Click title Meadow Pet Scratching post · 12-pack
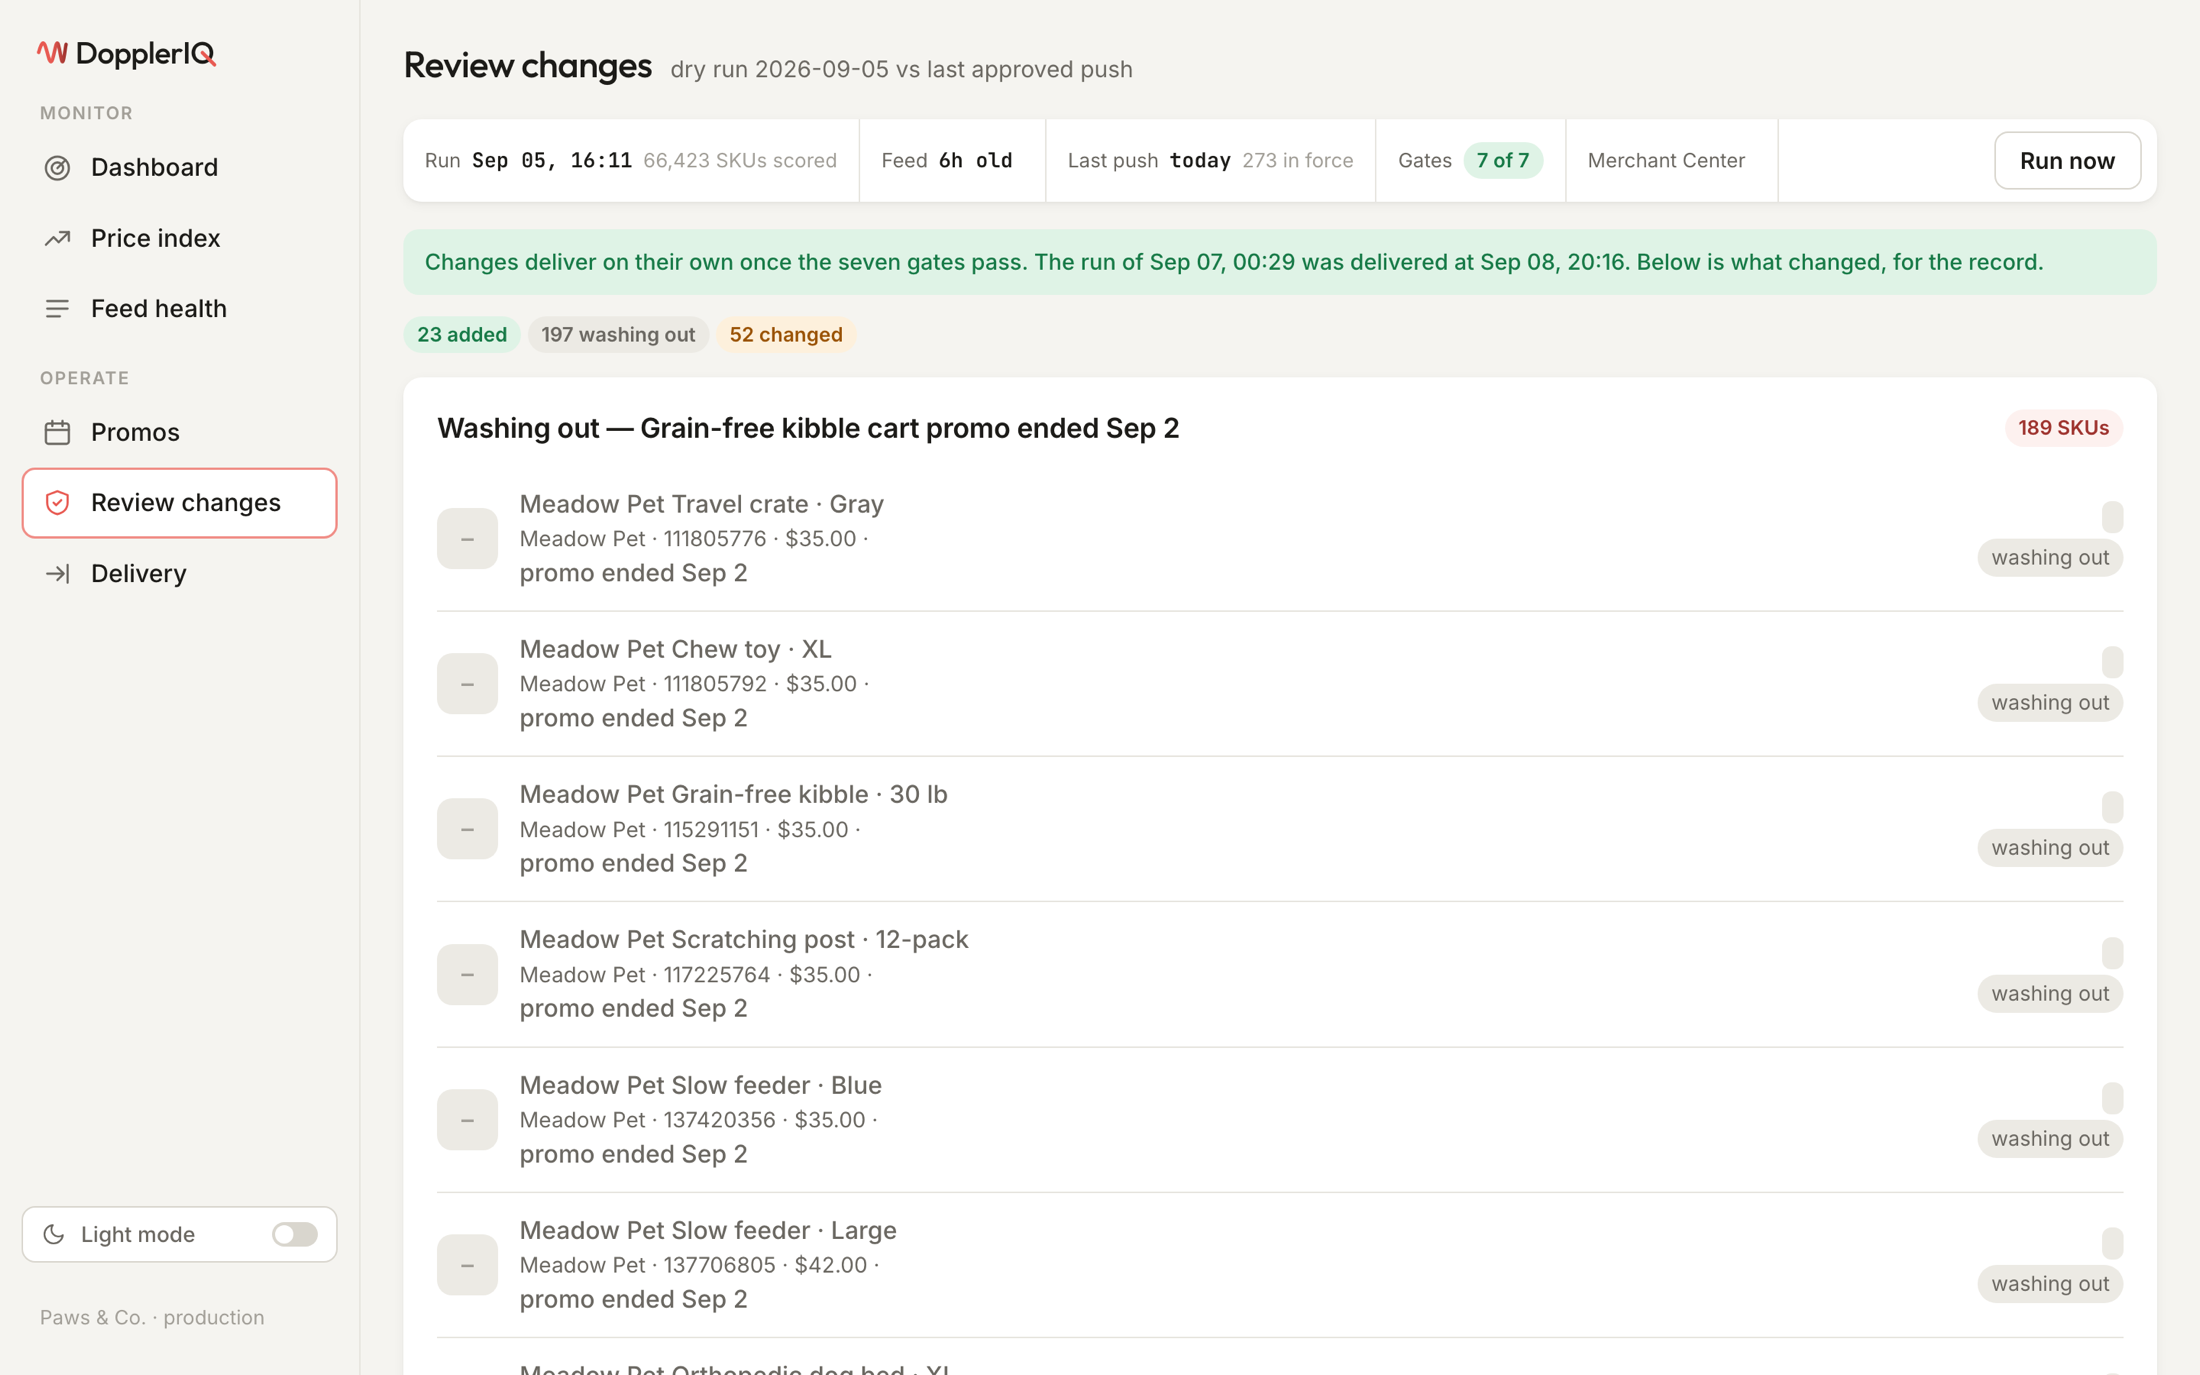The image size is (2200, 1375). click(744, 939)
